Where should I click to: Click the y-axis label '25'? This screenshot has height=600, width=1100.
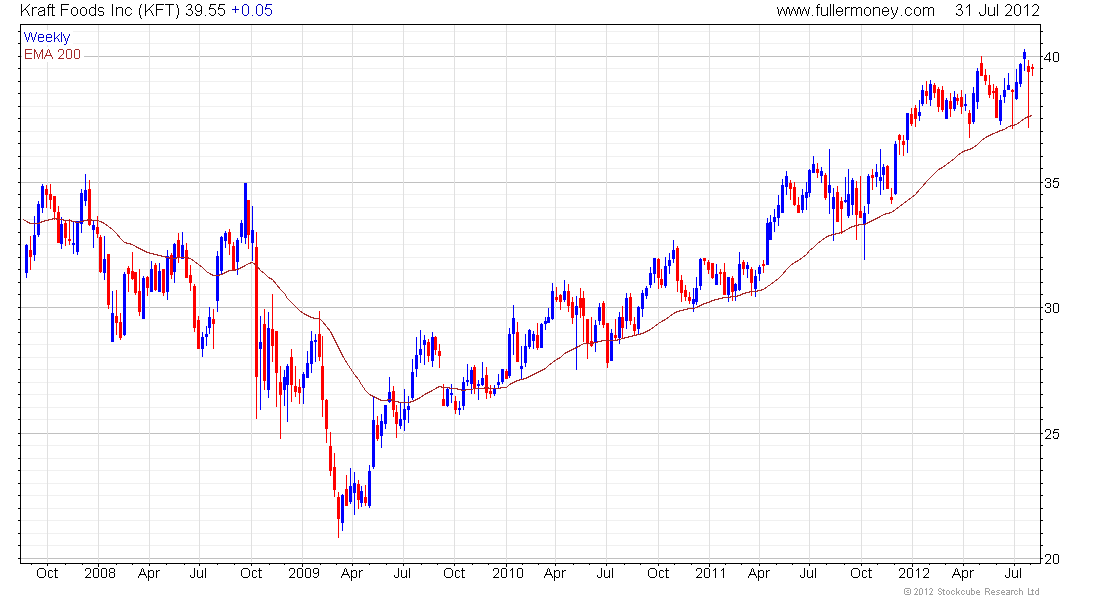1052,434
